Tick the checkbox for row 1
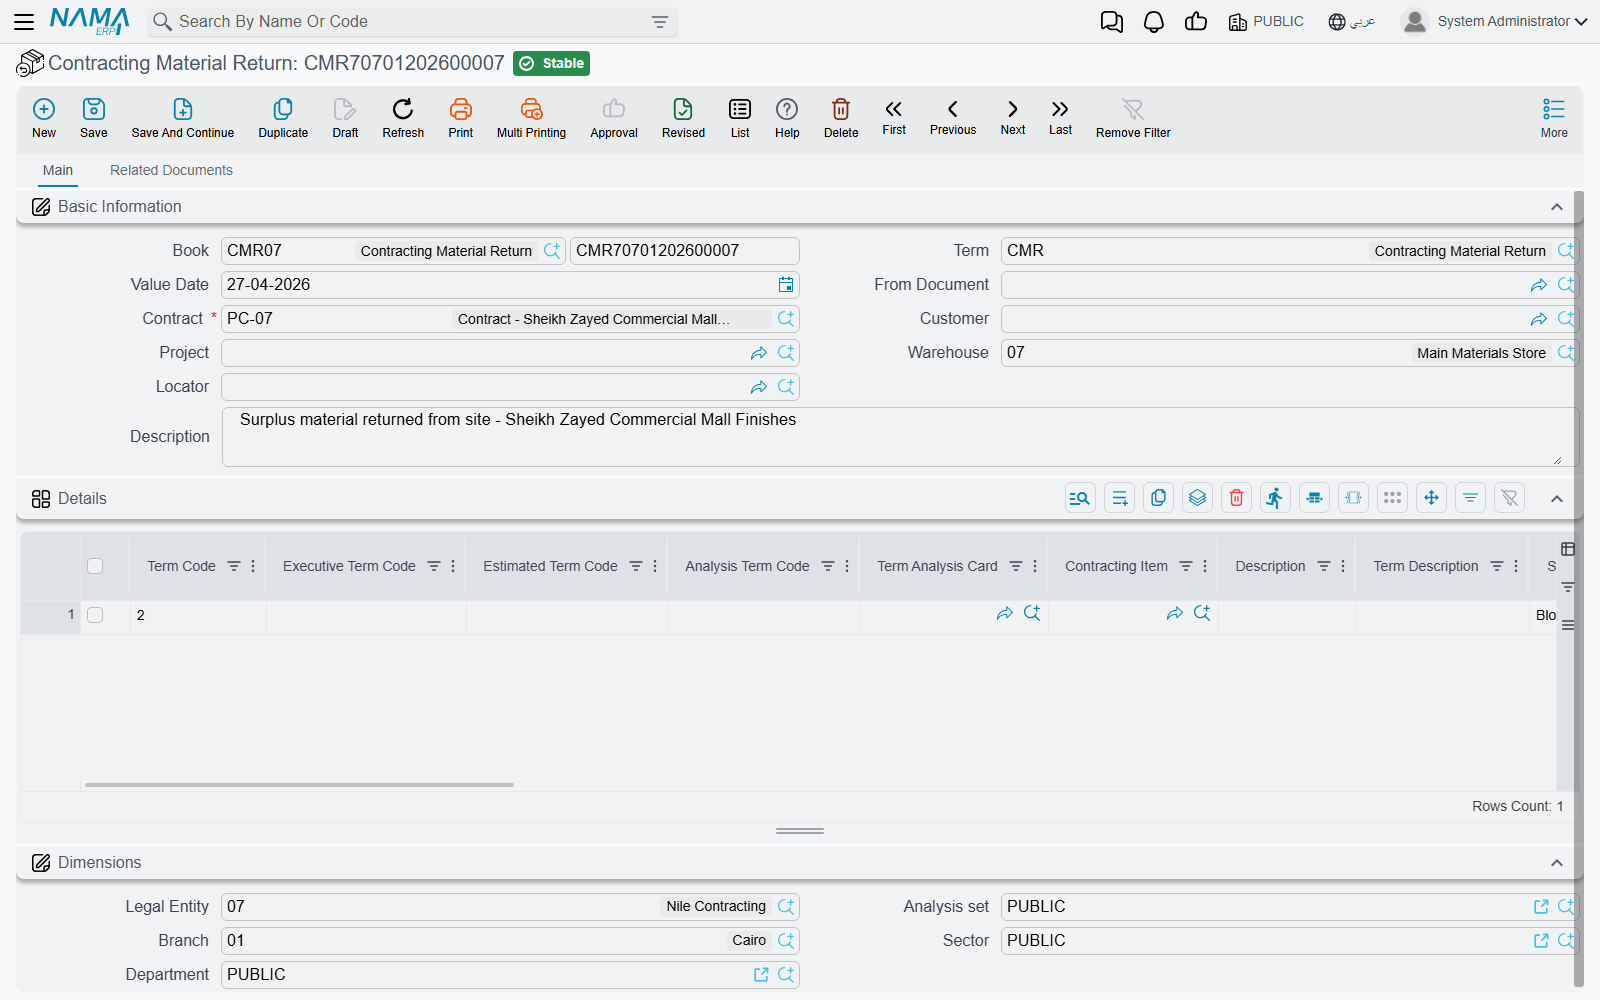1600x1000 pixels. point(95,615)
